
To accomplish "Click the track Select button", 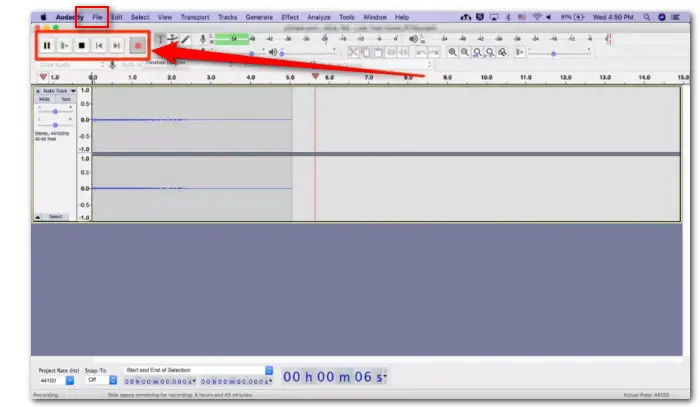I will point(56,217).
